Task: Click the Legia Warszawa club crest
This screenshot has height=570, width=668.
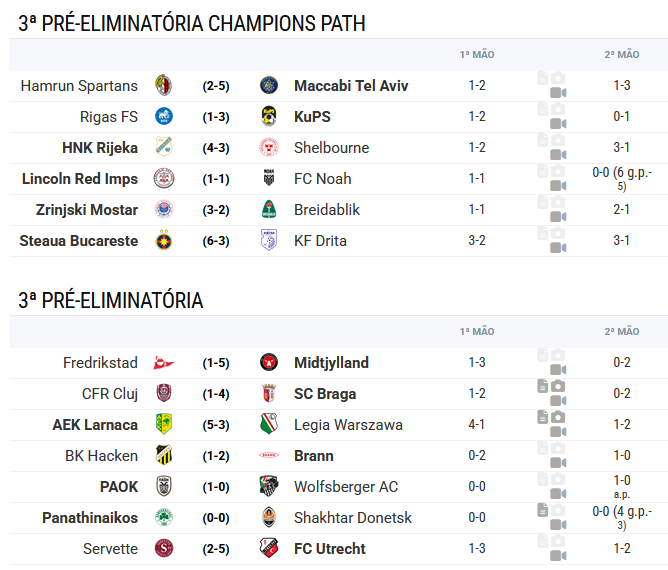Action: [x=269, y=424]
